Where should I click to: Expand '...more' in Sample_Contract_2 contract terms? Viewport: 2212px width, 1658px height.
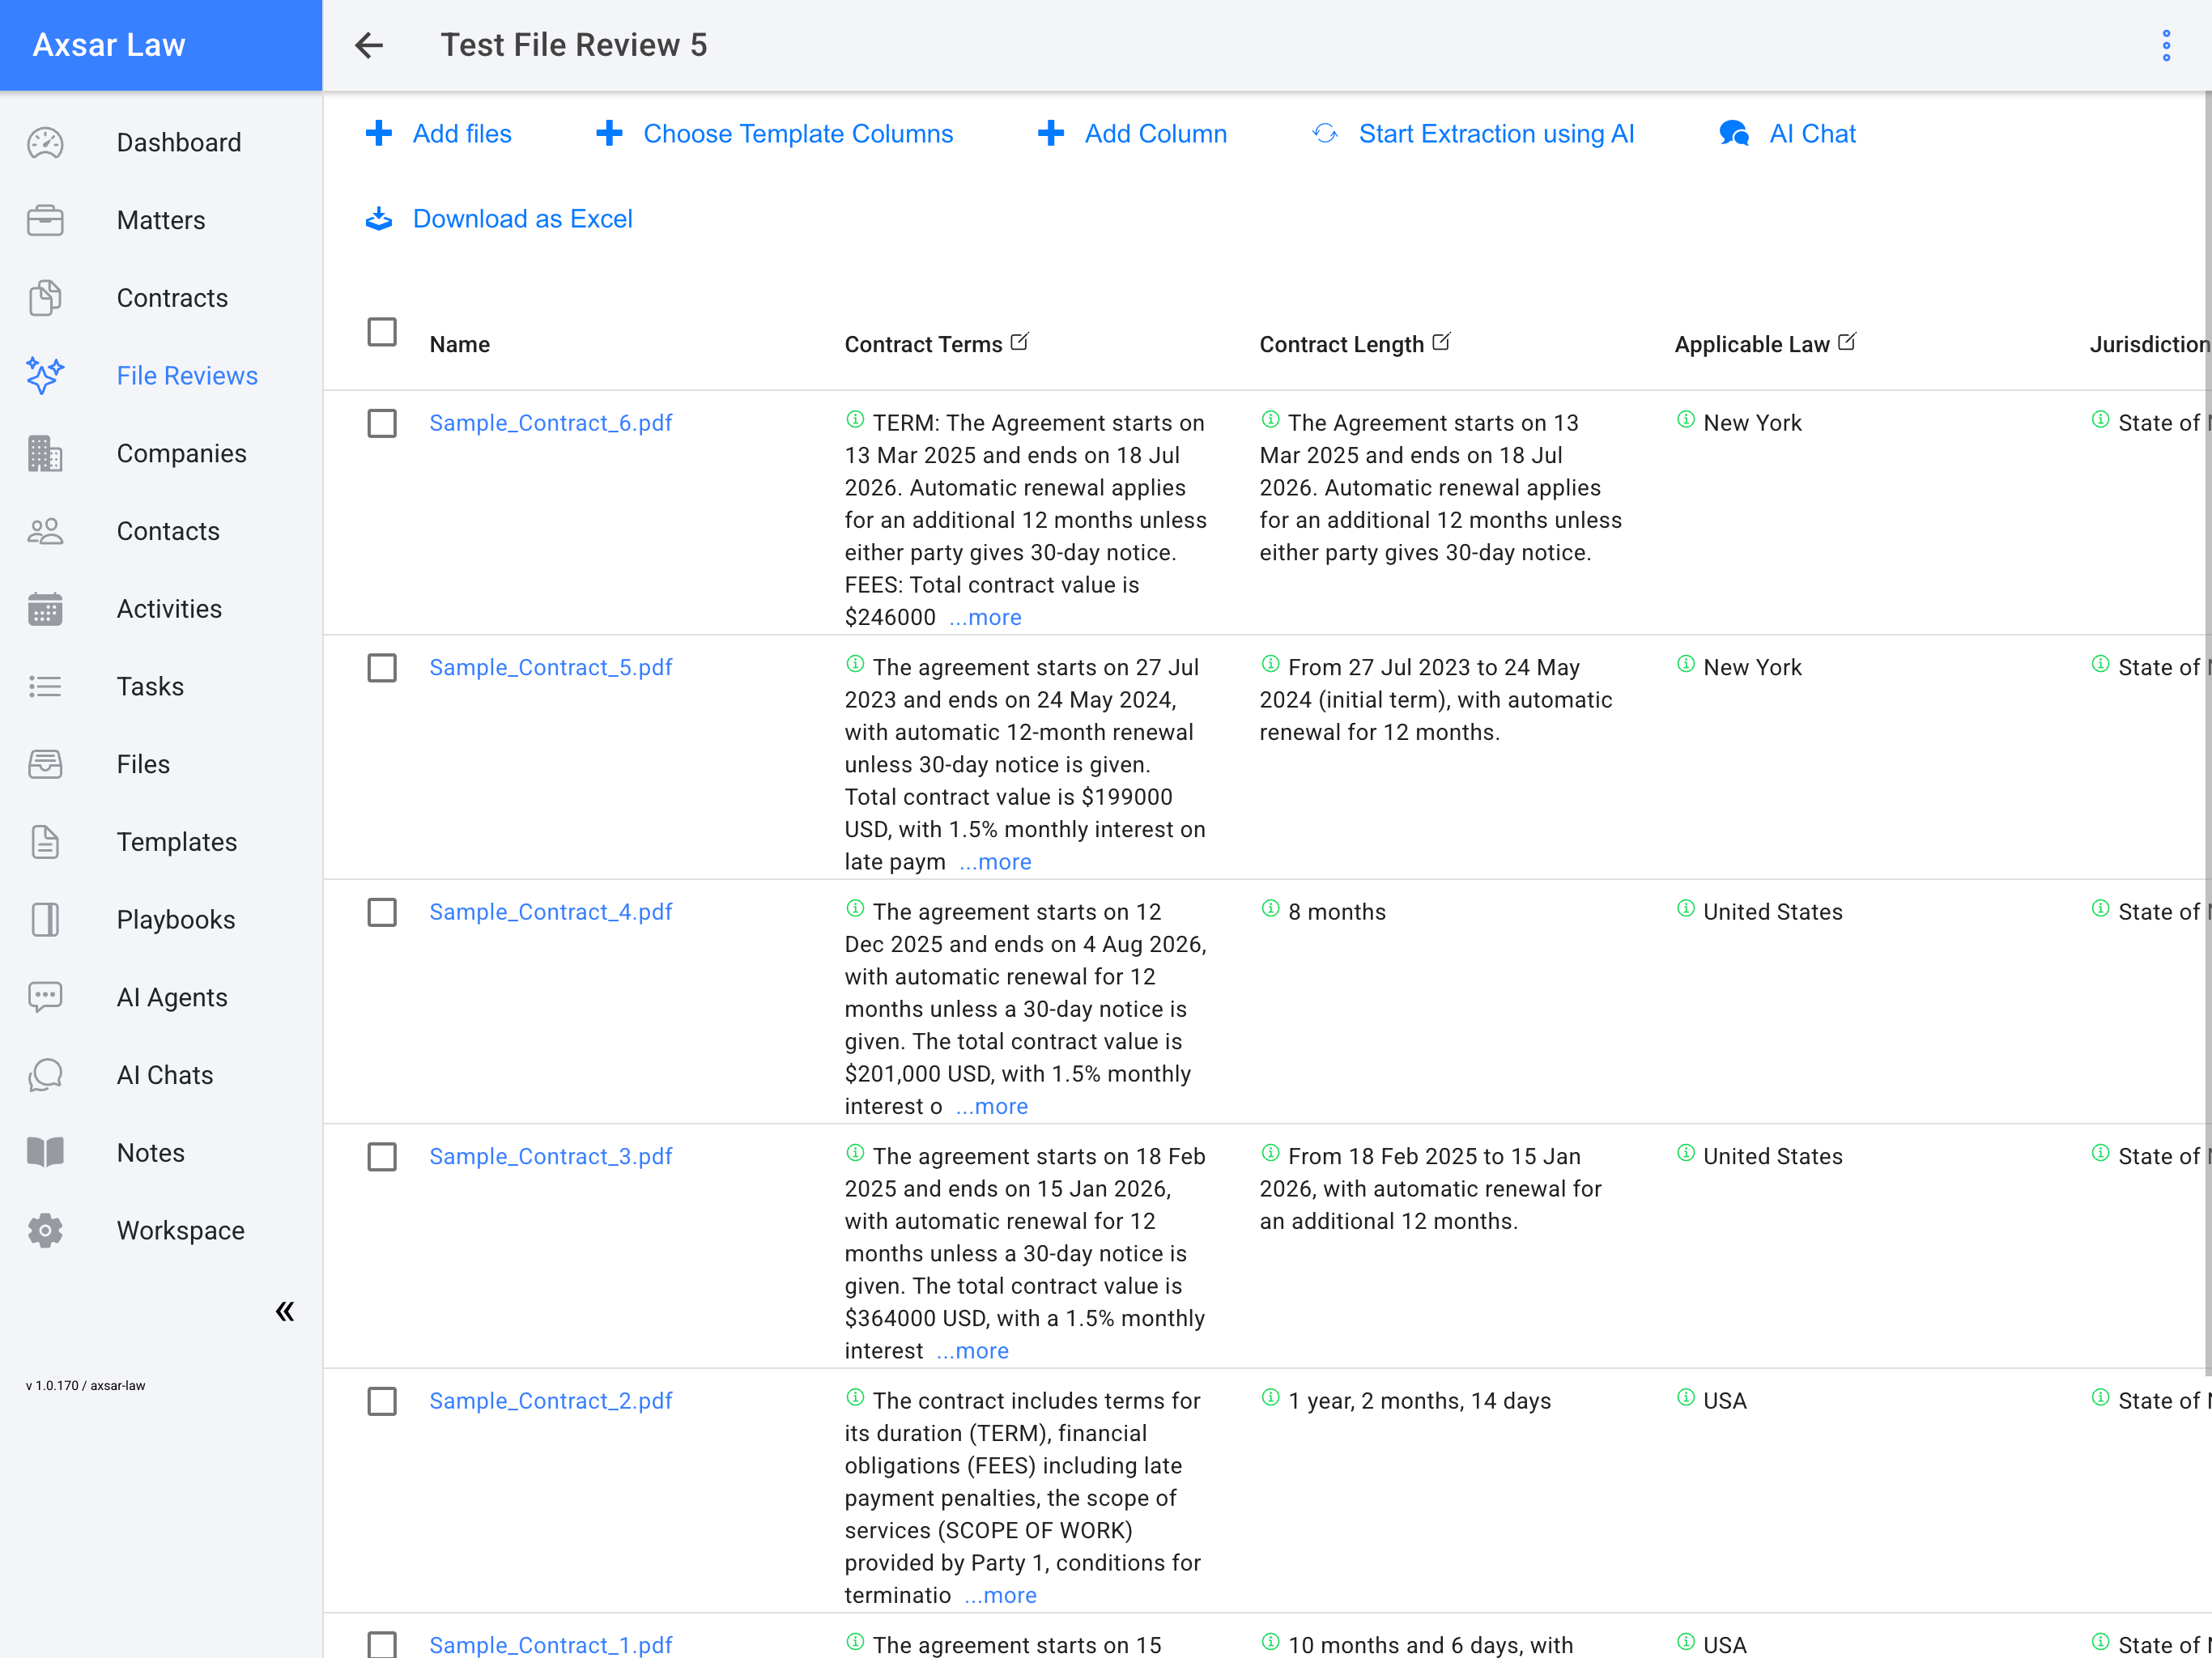[x=1000, y=1595]
